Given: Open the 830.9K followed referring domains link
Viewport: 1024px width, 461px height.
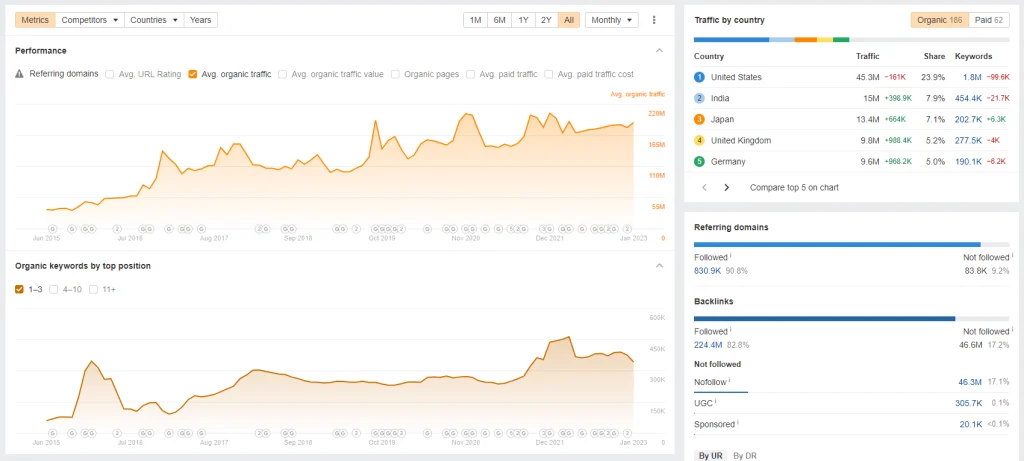Looking at the screenshot, I should (707, 270).
